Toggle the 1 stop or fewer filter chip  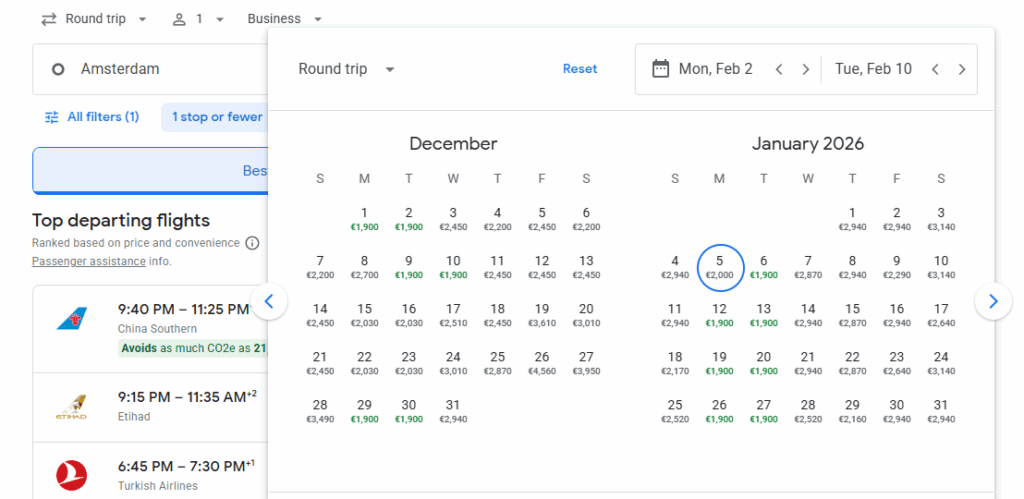[216, 117]
